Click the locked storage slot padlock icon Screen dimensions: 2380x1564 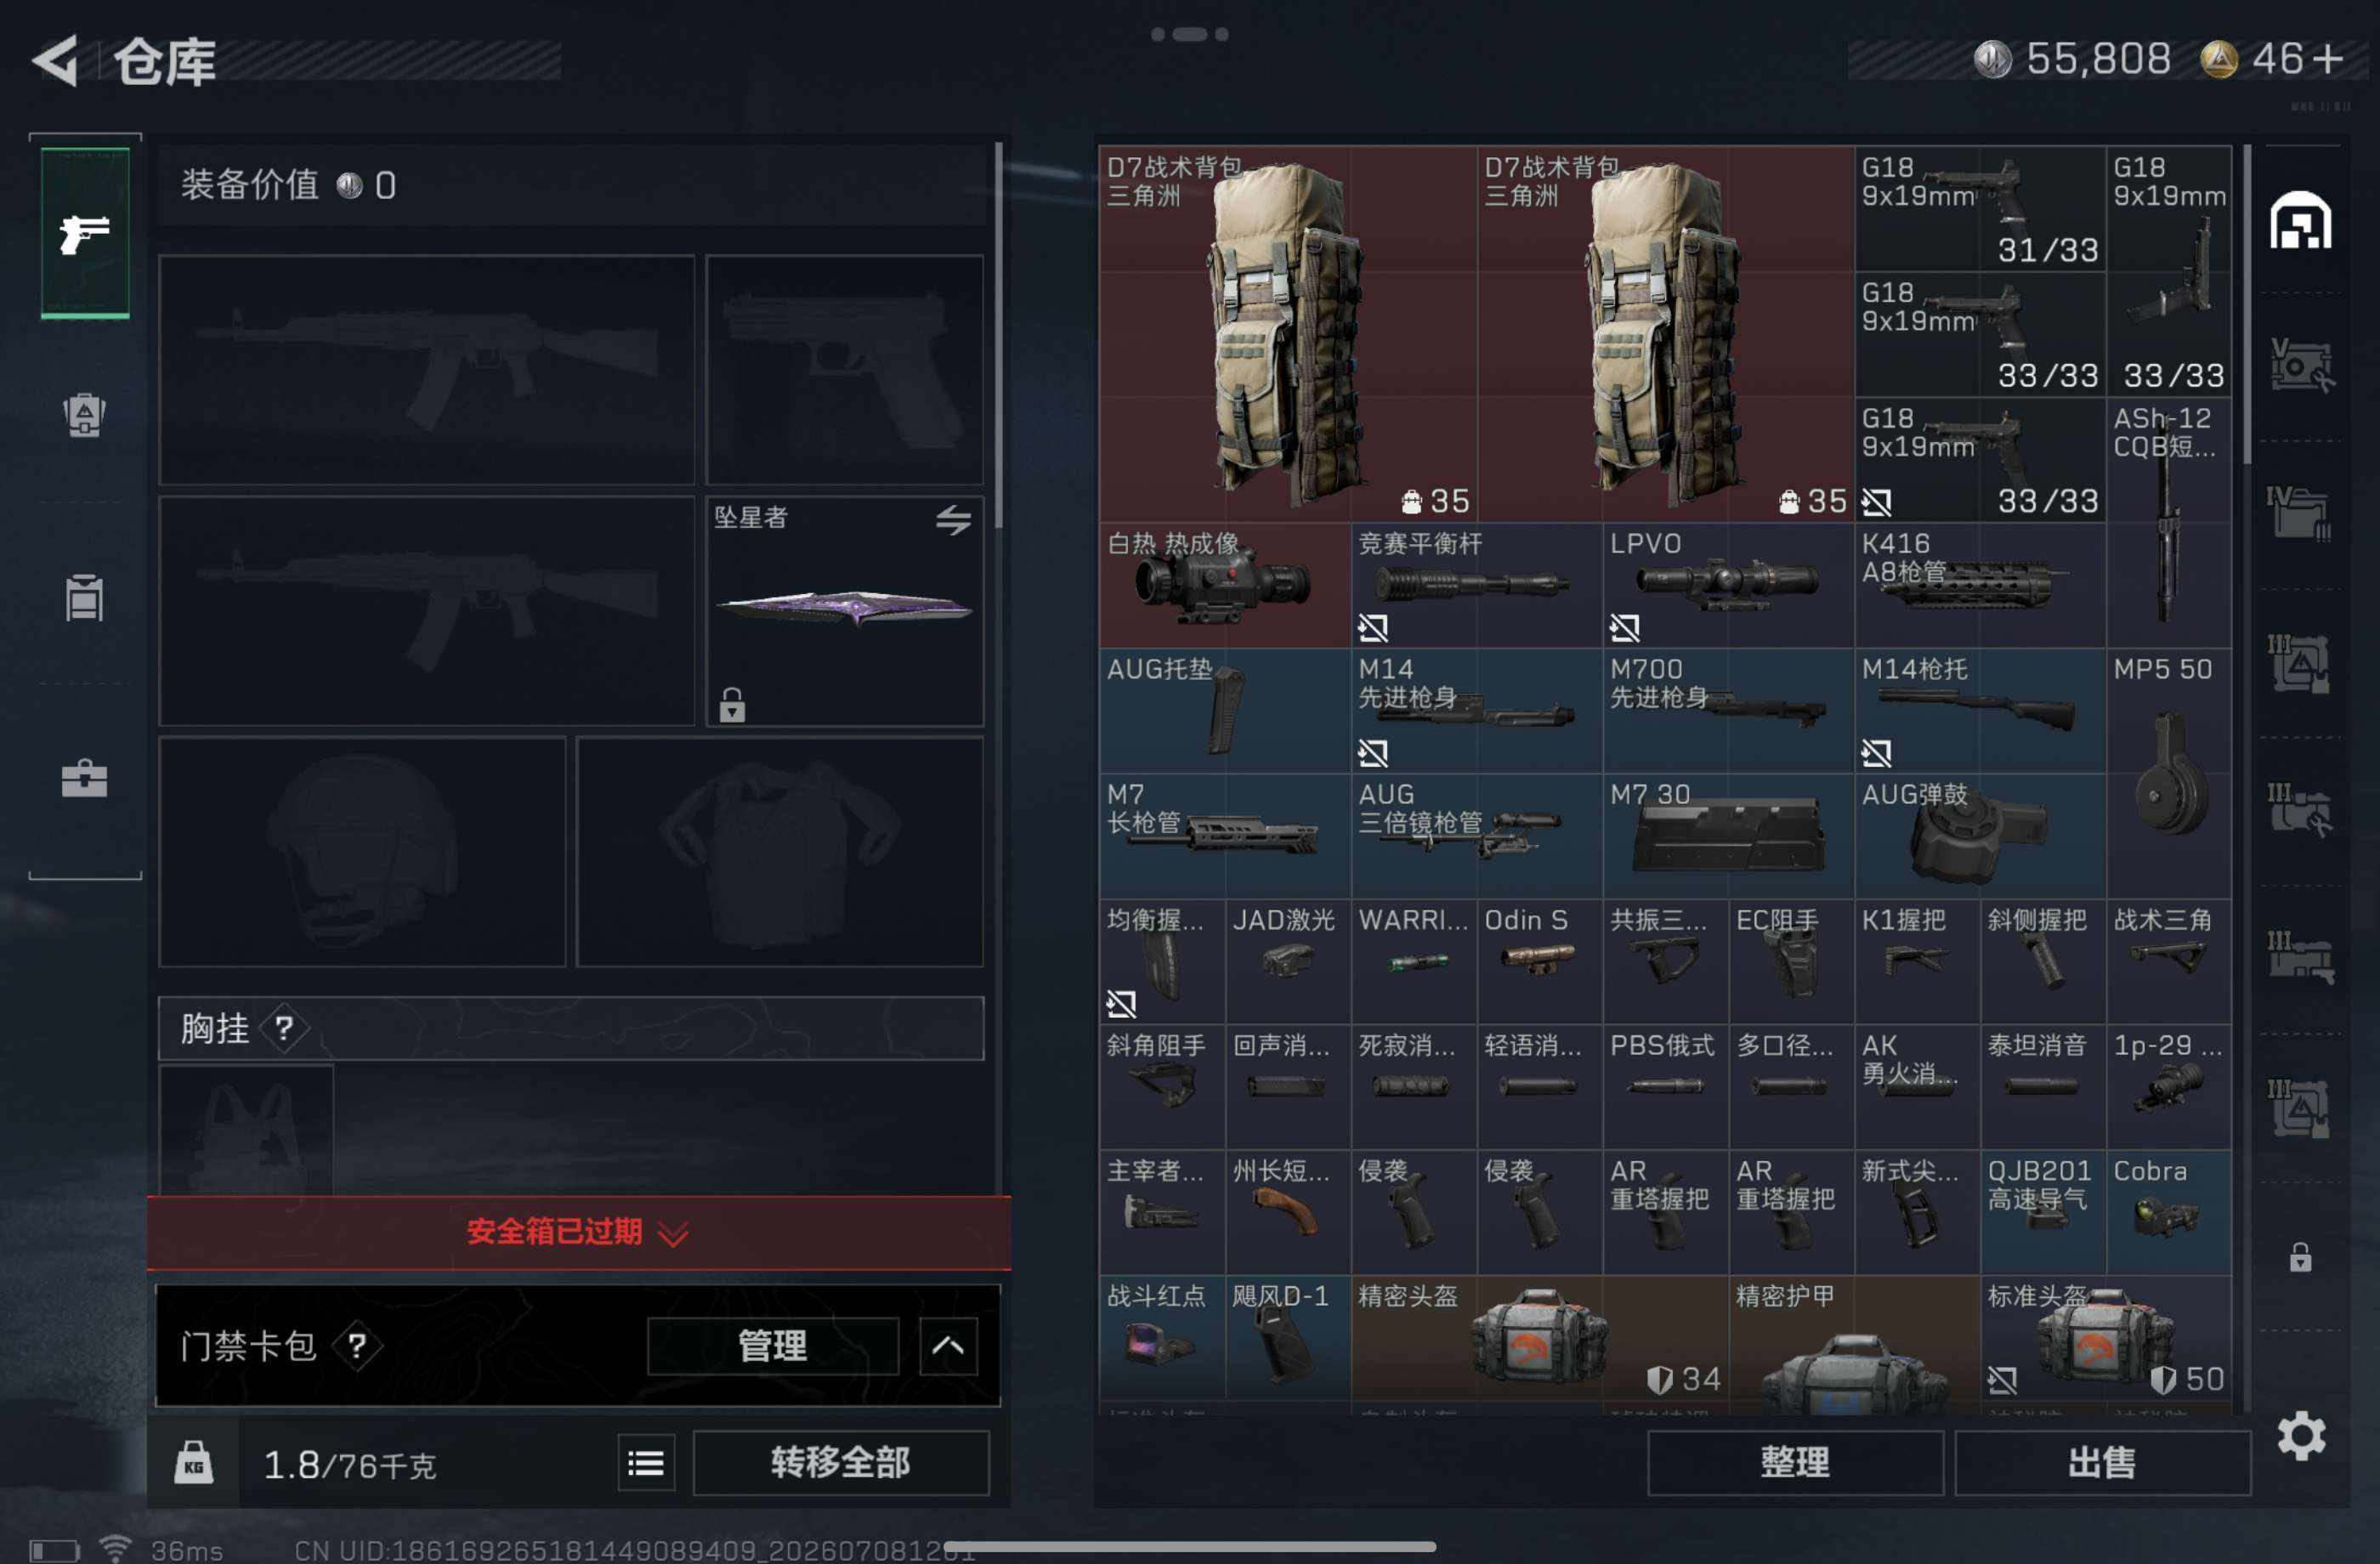pyautogui.click(x=2299, y=1257)
